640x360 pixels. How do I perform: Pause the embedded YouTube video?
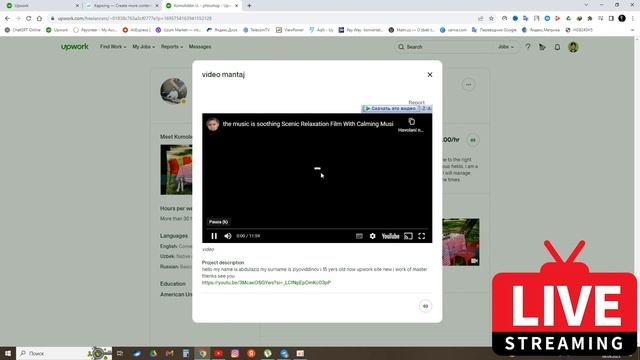click(x=214, y=236)
